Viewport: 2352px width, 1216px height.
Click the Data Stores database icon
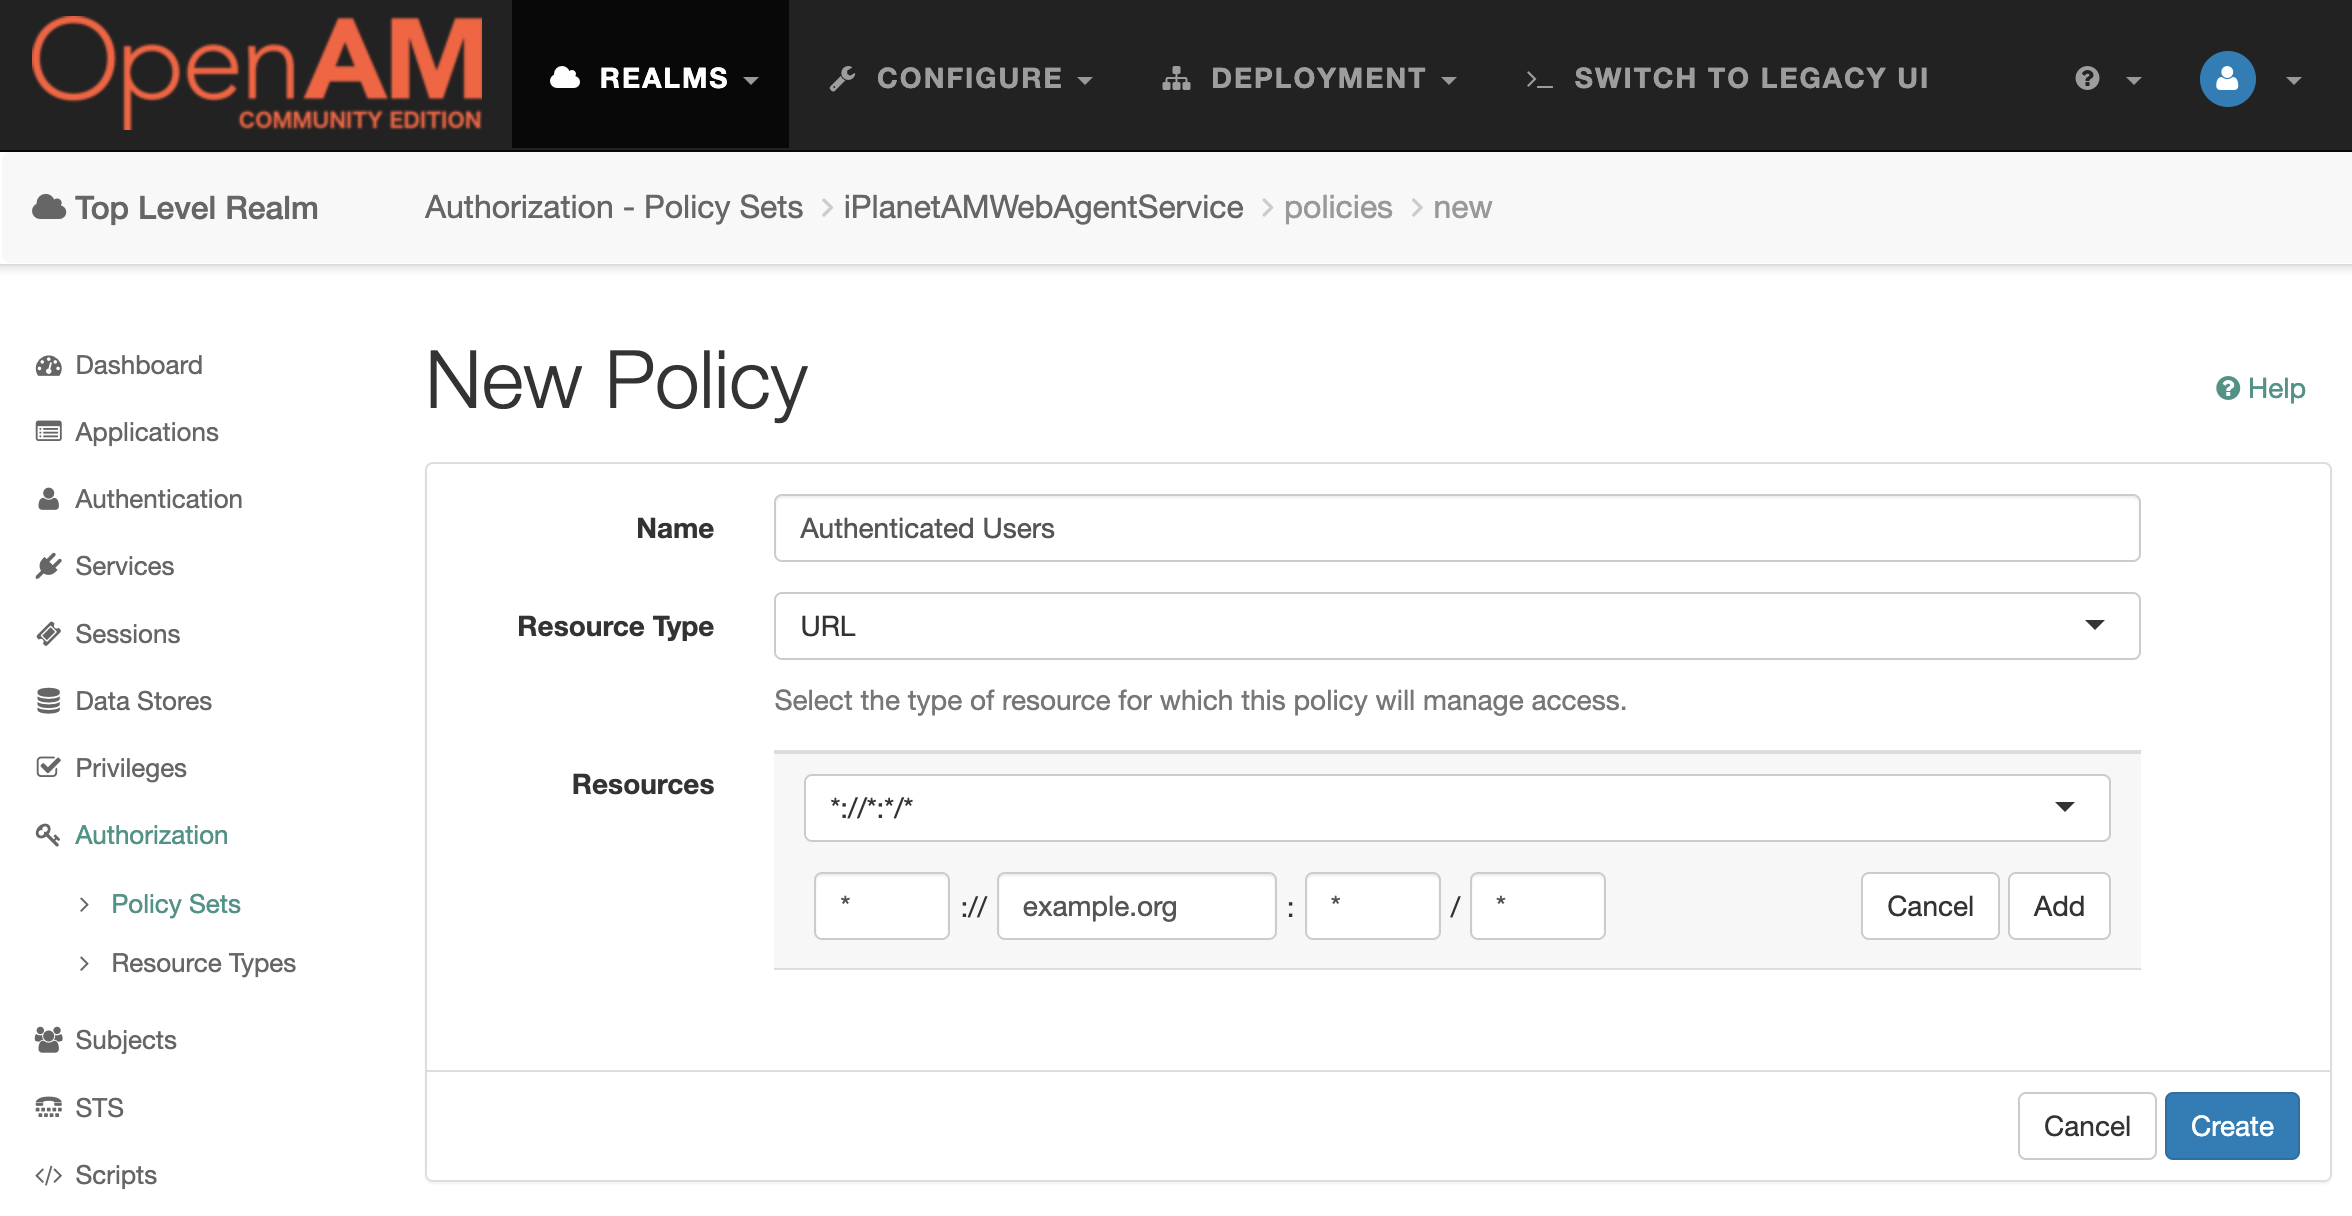click(x=48, y=701)
